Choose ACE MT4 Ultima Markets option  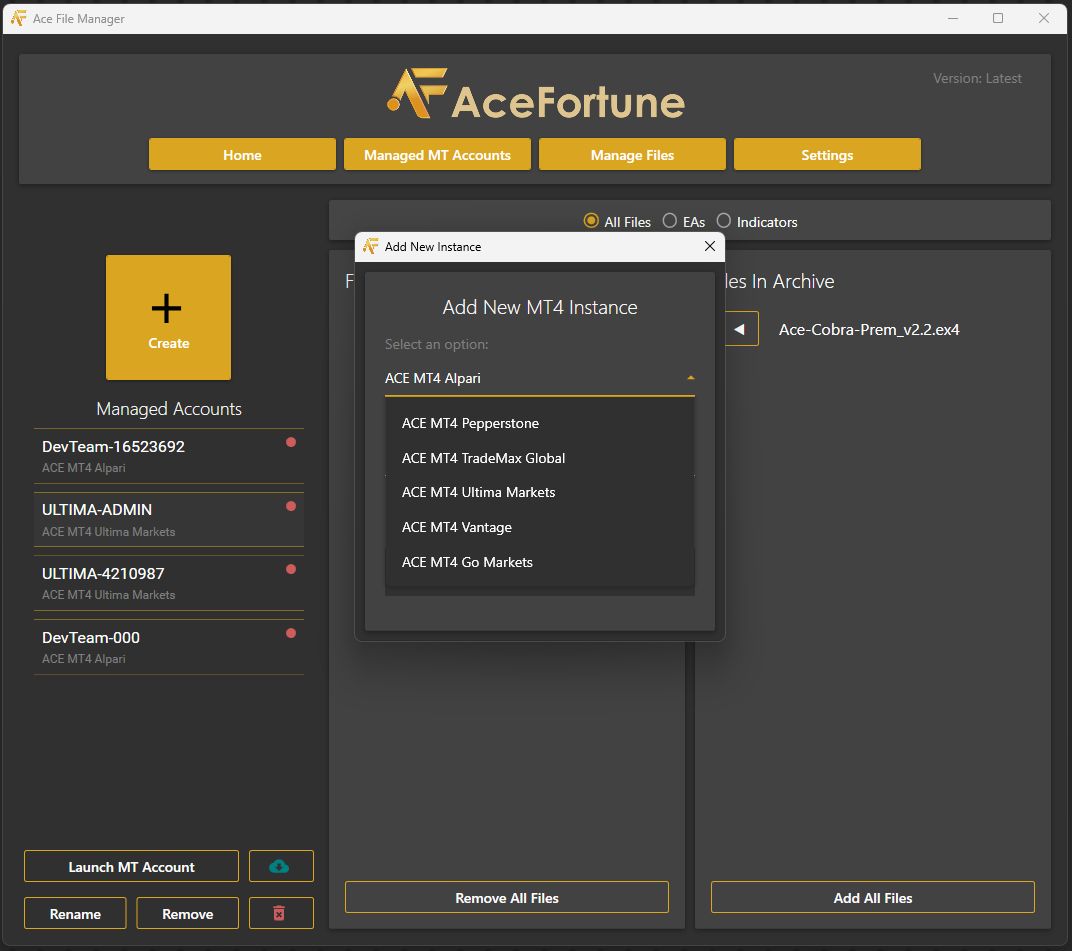539,492
